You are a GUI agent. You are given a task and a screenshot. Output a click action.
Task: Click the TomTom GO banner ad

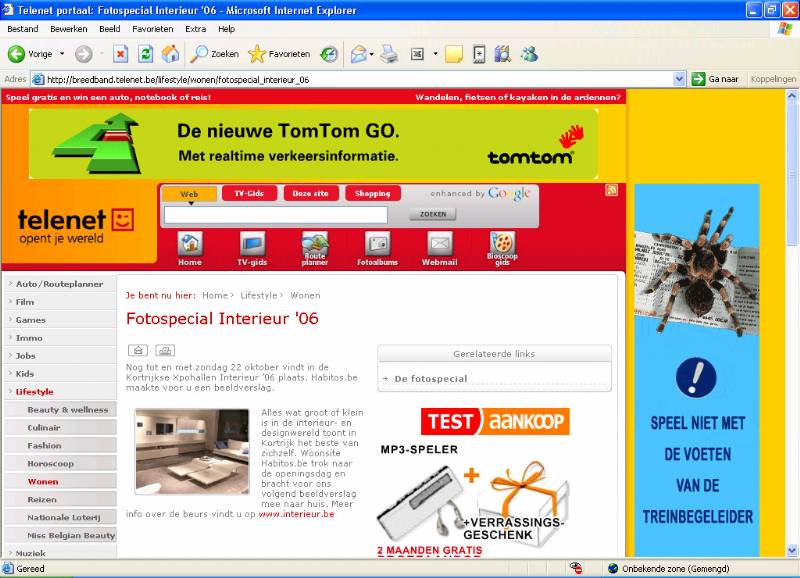pyautogui.click(x=313, y=143)
